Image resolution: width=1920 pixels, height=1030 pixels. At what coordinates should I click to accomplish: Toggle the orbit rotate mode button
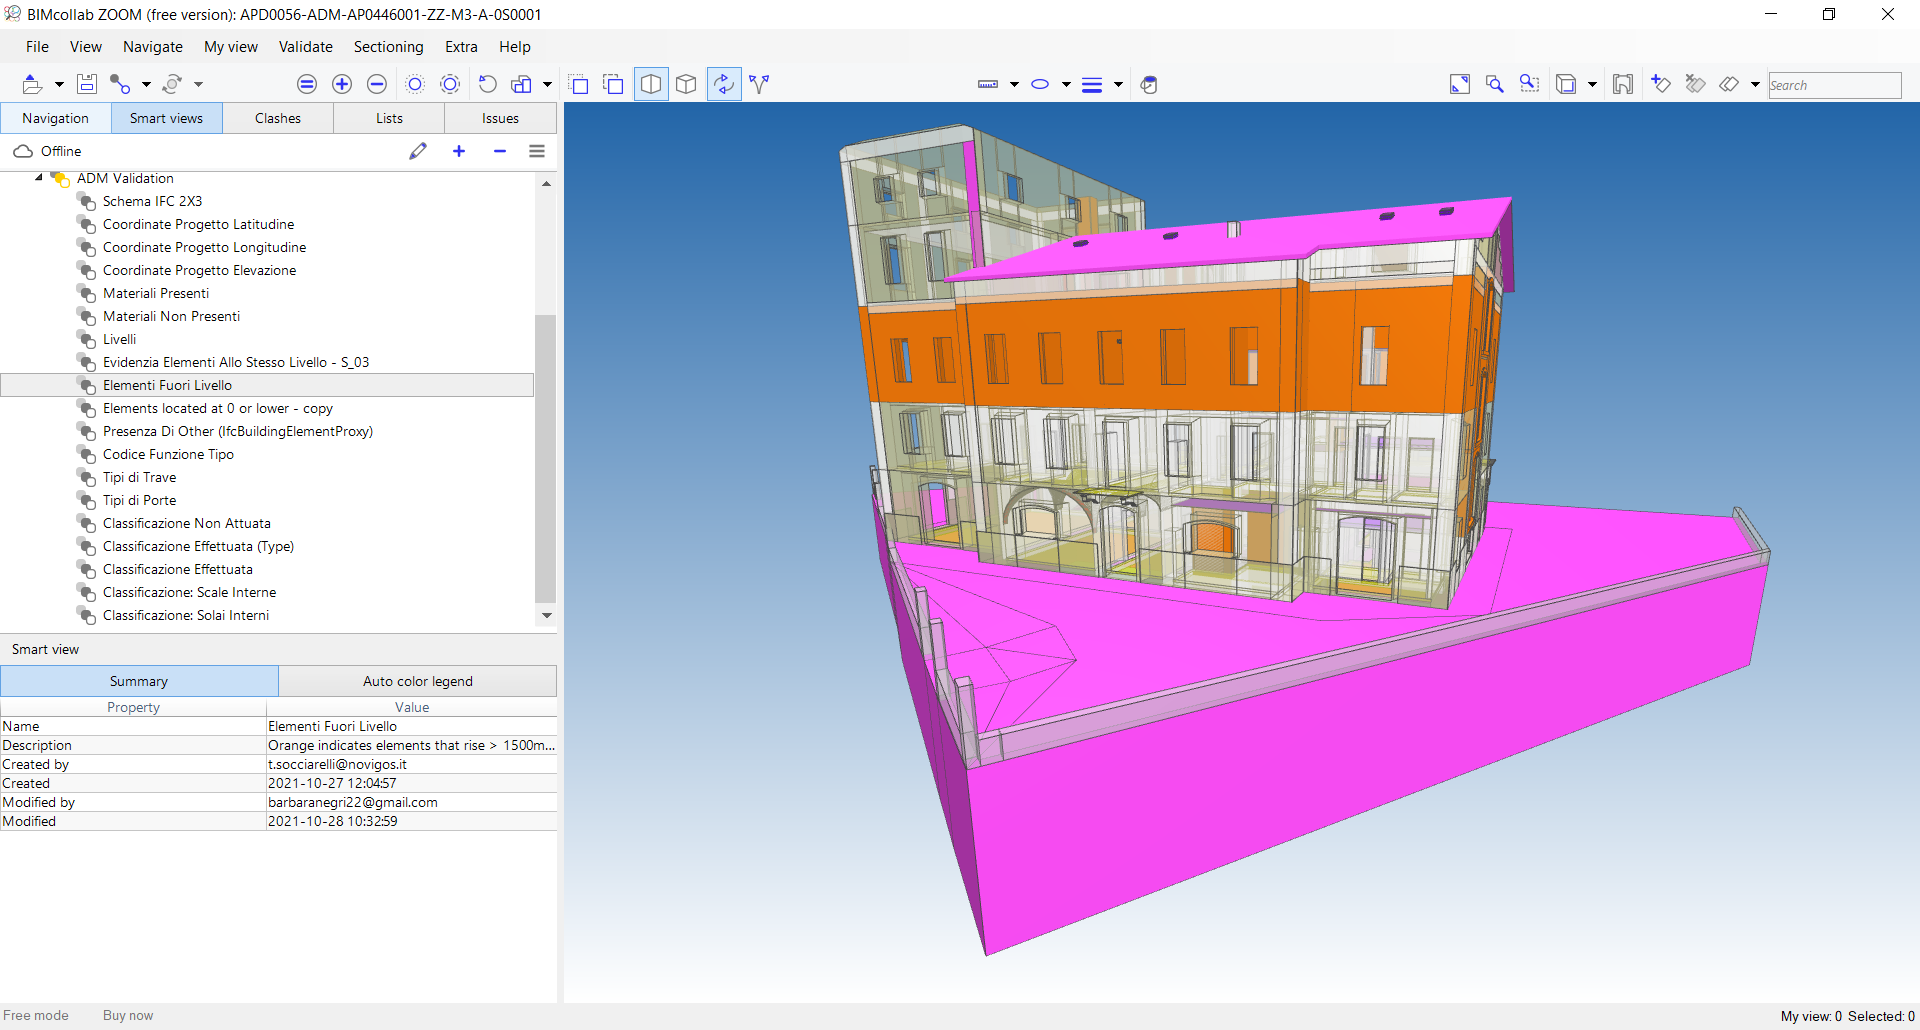(x=724, y=84)
